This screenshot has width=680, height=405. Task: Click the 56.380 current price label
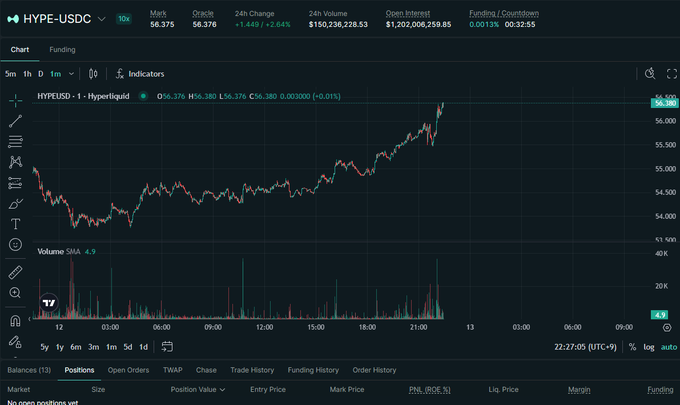pos(665,103)
